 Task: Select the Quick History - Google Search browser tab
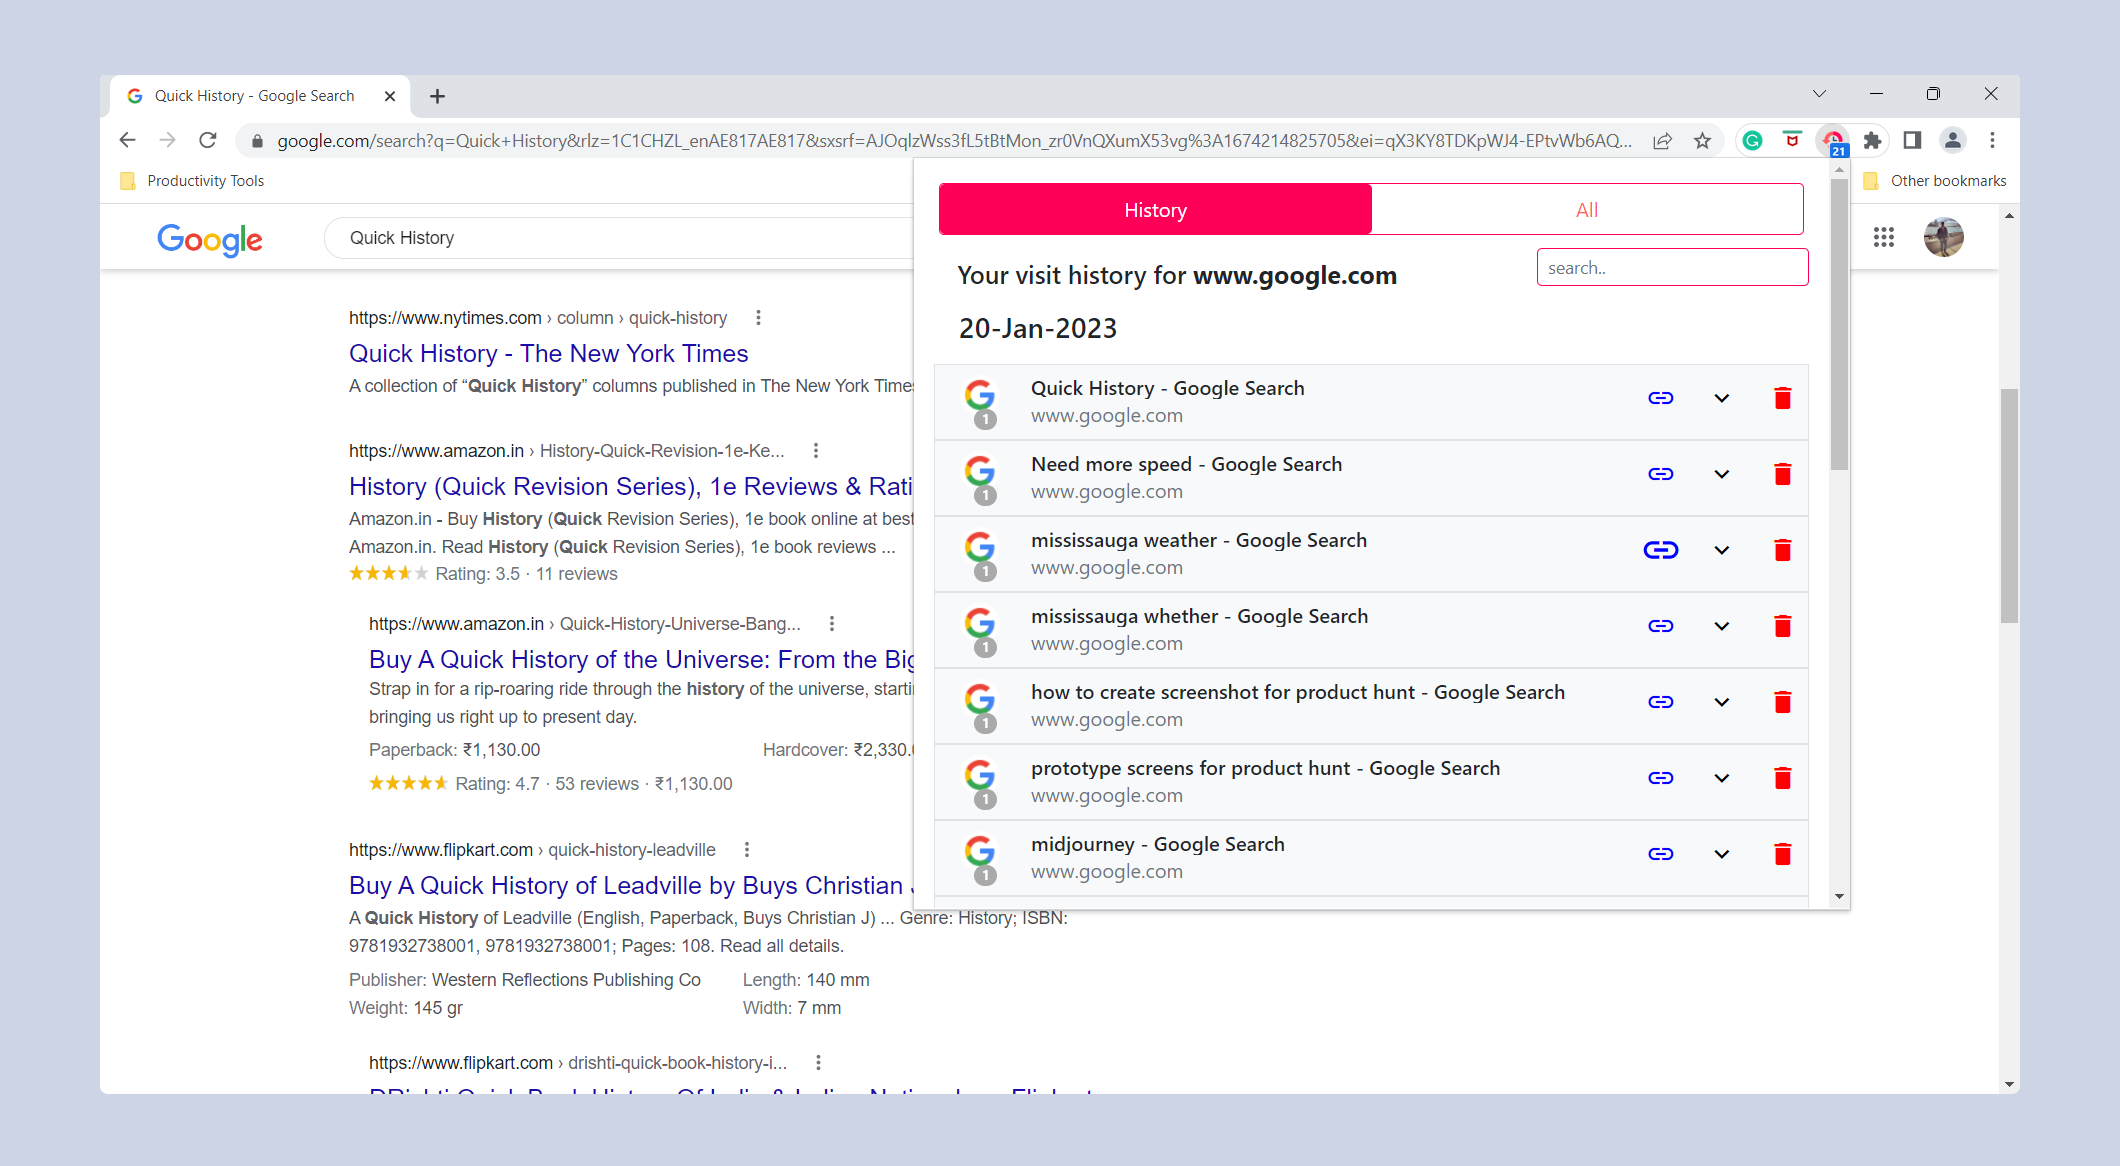click(260, 96)
